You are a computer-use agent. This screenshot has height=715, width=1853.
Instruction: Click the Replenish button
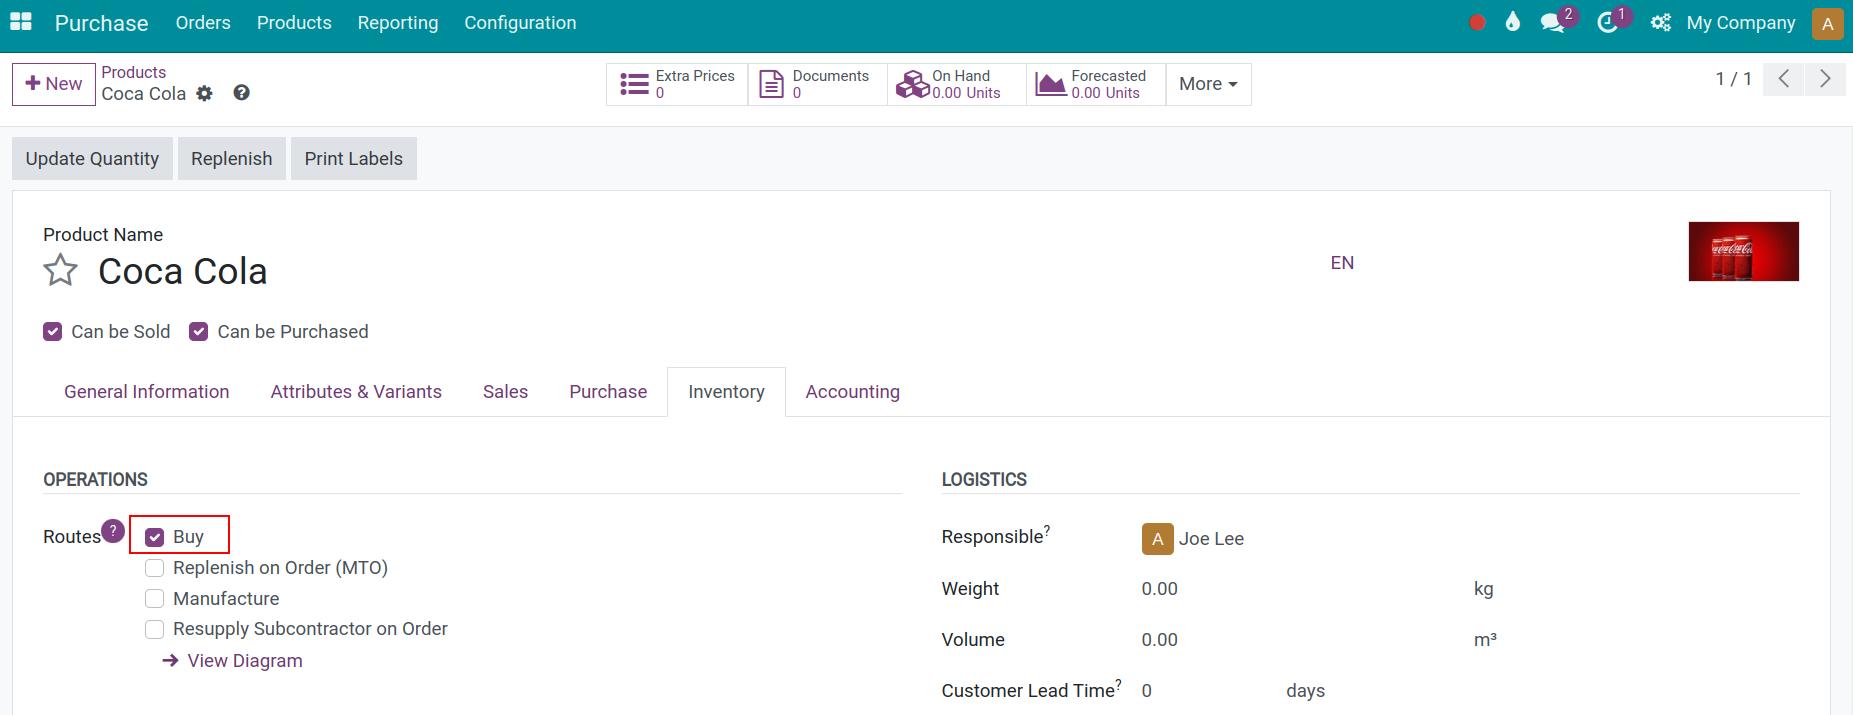pos(232,159)
